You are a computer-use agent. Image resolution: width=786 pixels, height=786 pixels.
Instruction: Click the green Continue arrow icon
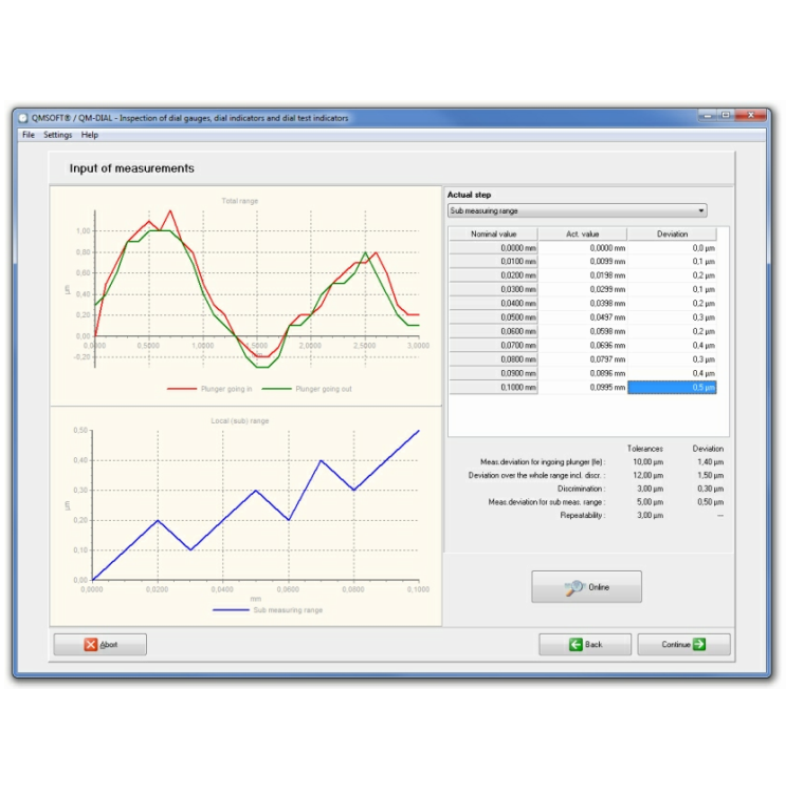(x=699, y=645)
